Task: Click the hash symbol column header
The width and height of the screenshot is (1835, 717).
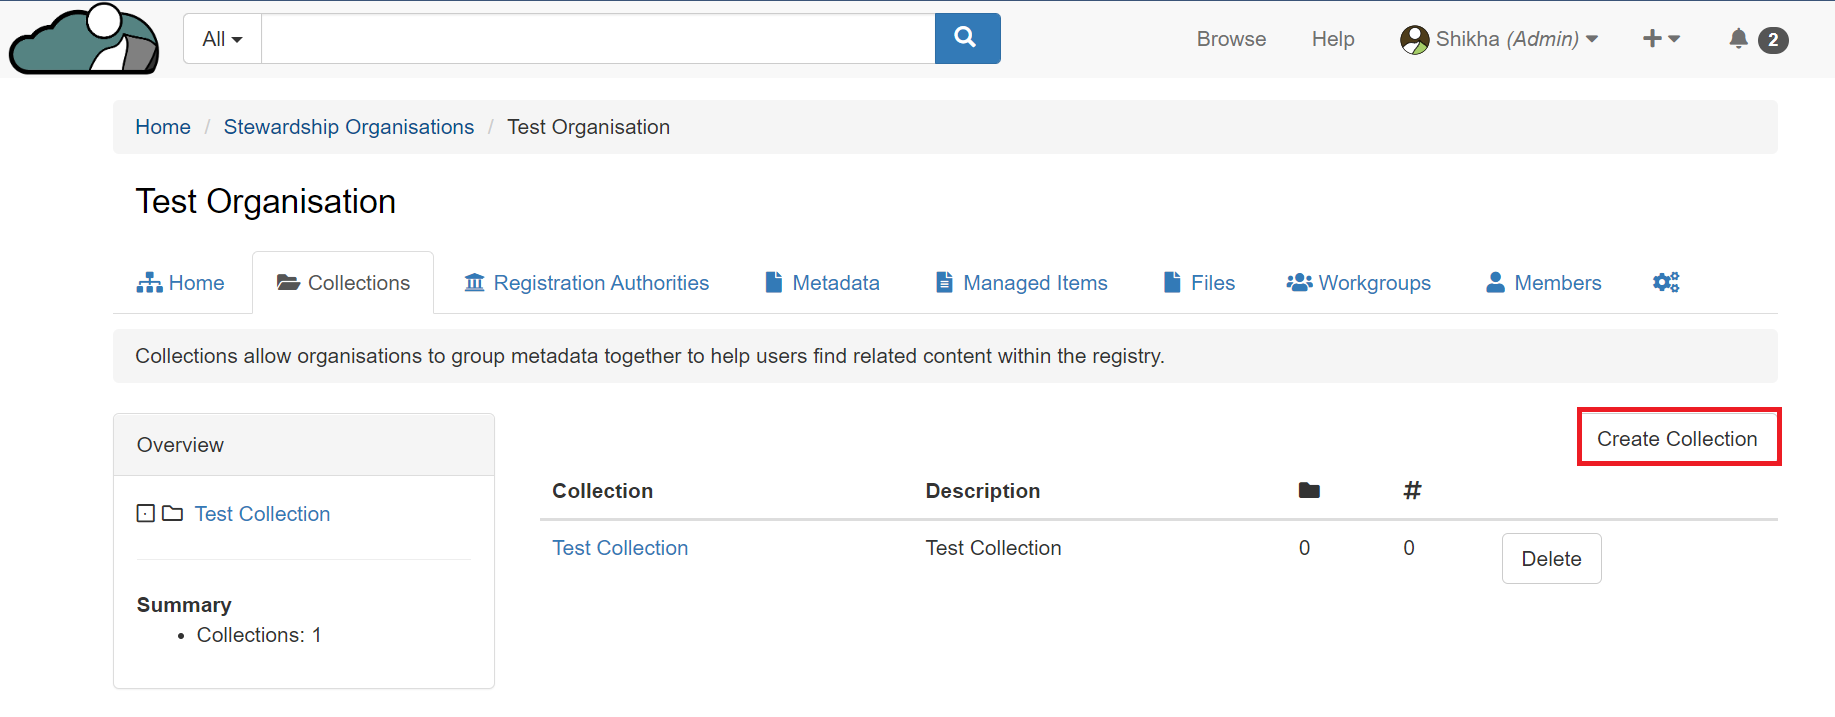Action: (1412, 490)
